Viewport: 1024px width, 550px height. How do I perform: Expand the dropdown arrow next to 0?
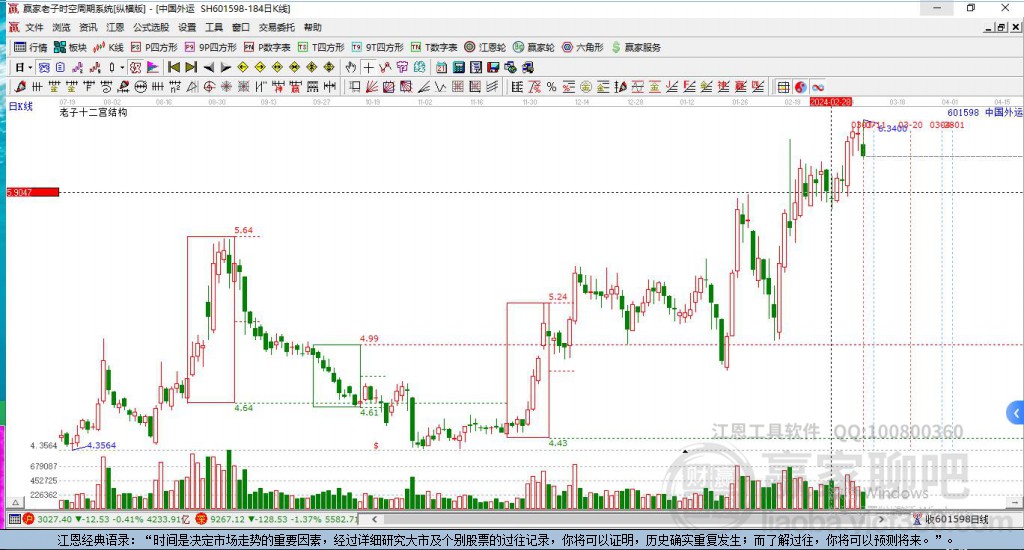[x=122, y=67]
